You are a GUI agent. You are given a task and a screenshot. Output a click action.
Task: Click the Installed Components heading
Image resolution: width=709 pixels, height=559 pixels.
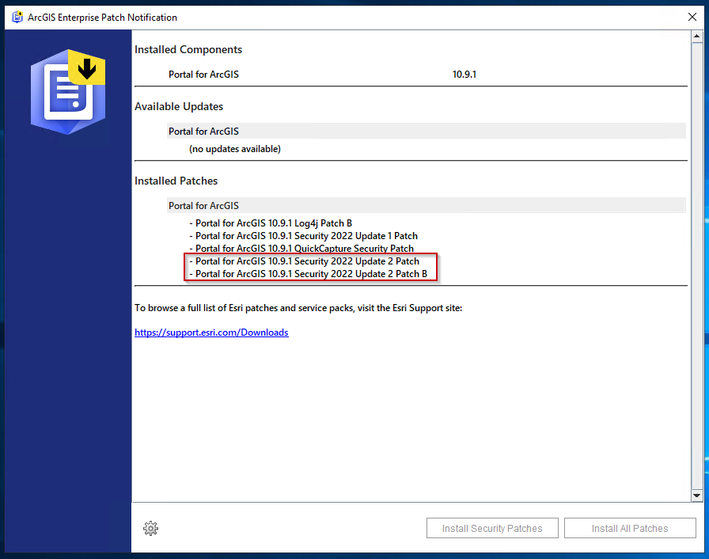188,49
